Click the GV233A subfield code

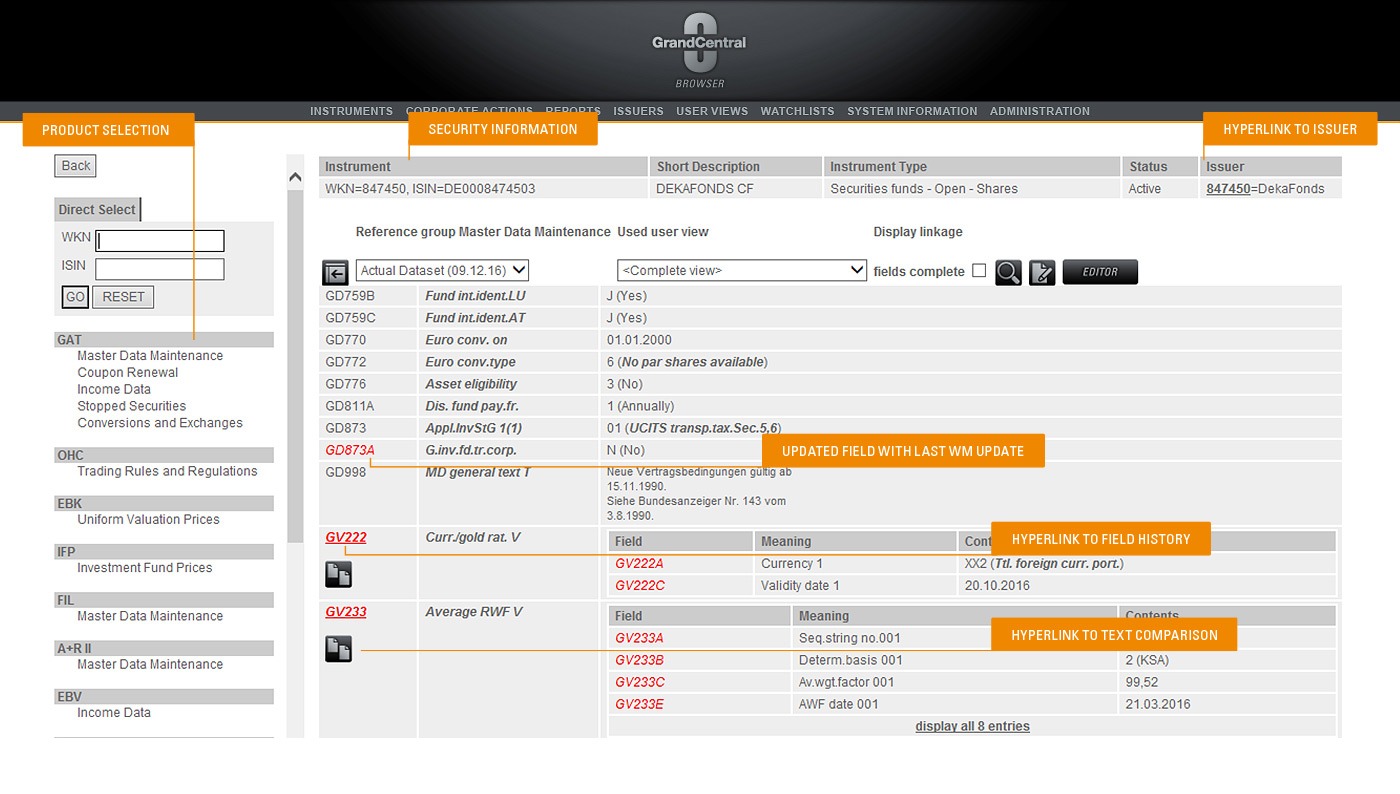[640, 638]
